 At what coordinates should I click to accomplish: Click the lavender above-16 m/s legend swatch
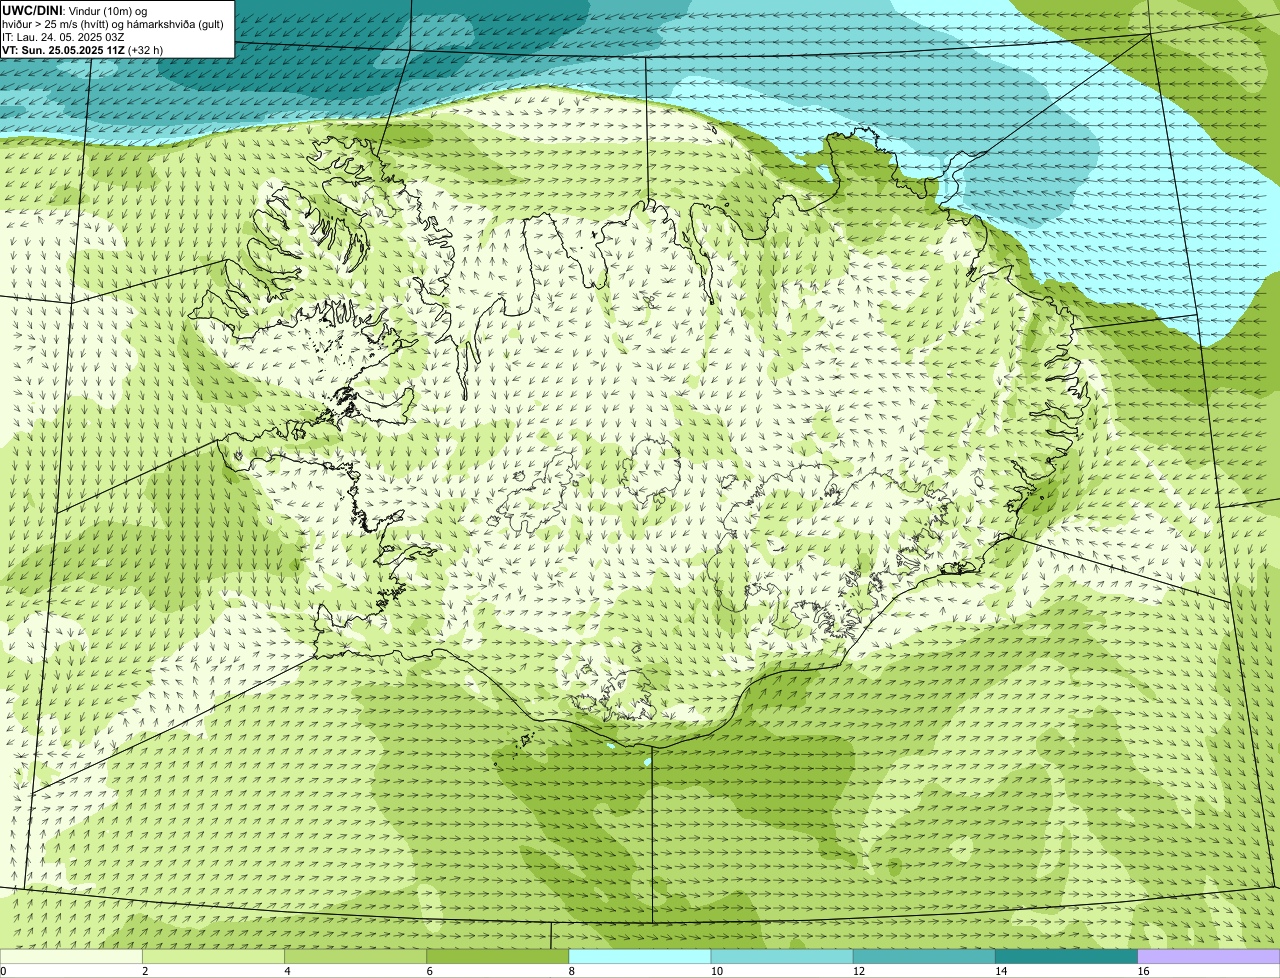[1208, 956]
